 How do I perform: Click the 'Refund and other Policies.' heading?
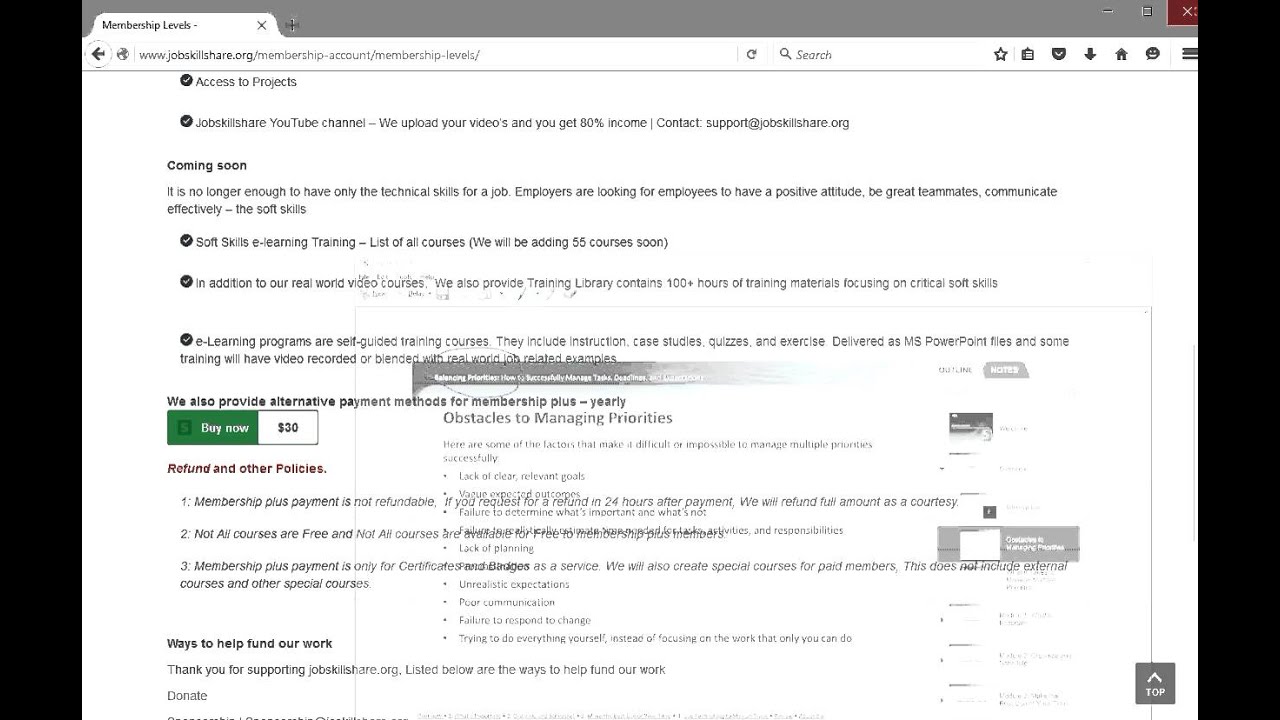coord(247,468)
